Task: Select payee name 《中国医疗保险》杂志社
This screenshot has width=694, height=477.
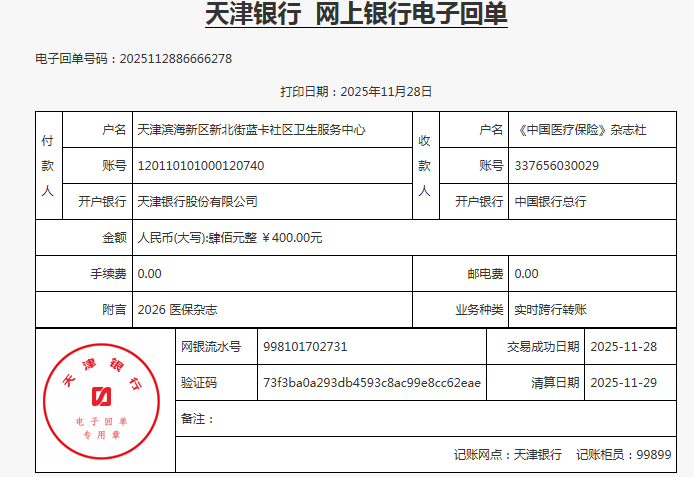Action: click(580, 130)
